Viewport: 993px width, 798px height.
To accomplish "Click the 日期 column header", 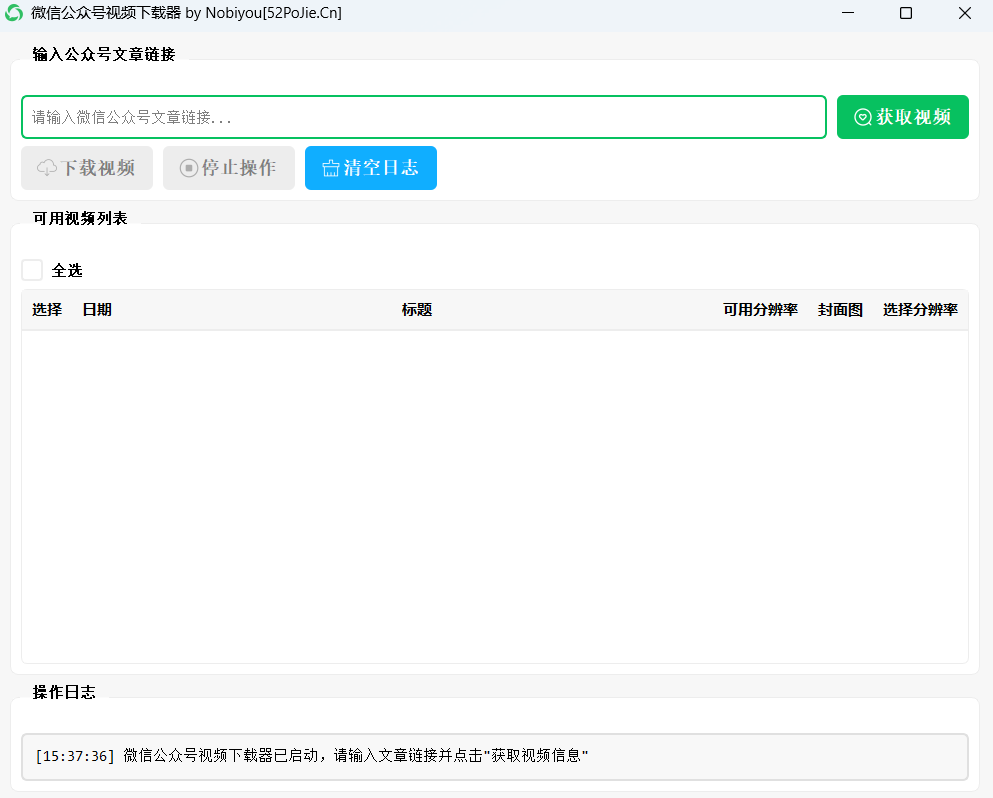I will (97, 310).
